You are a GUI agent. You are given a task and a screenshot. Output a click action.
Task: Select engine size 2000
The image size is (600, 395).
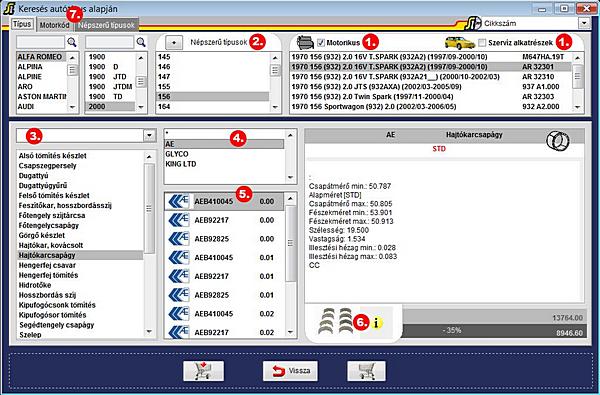point(110,106)
